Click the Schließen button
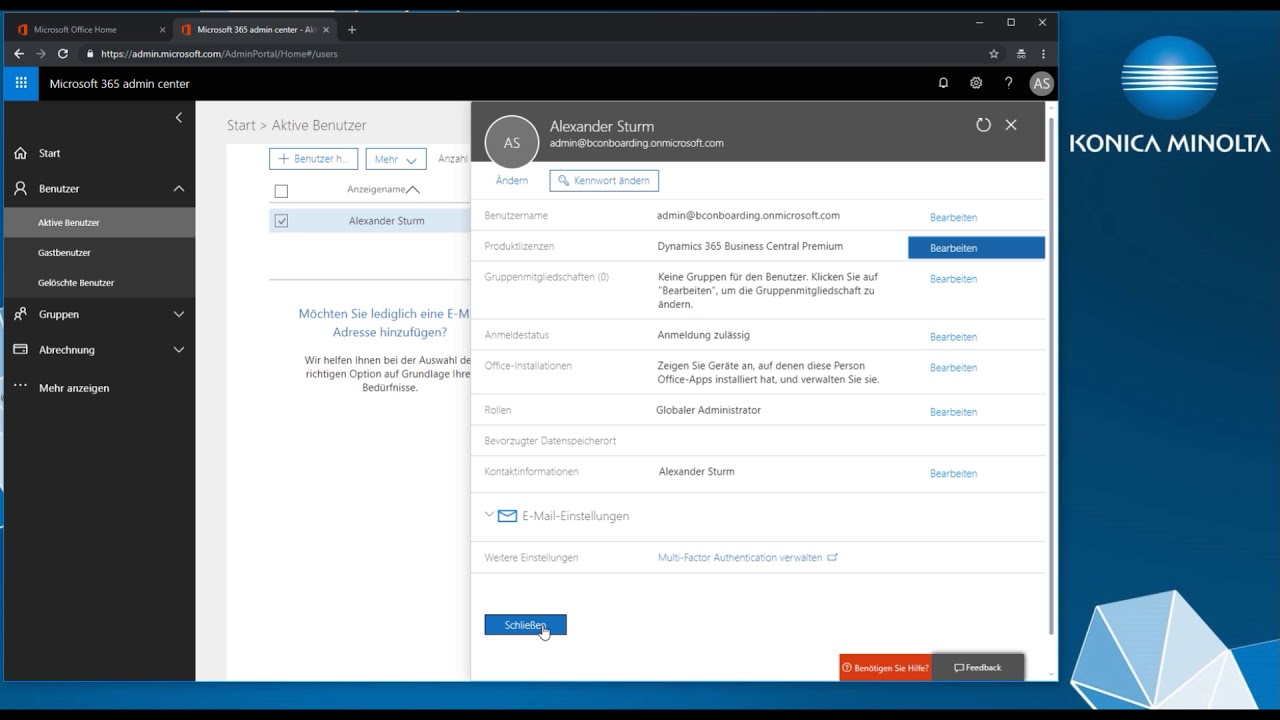 pyautogui.click(x=525, y=625)
